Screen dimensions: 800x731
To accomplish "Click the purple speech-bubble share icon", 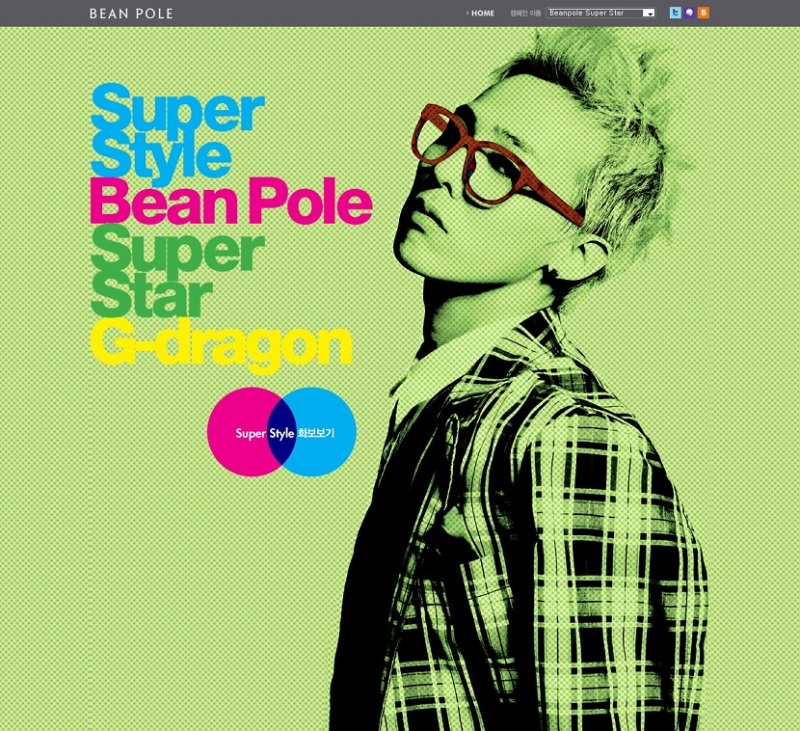I will coord(689,13).
